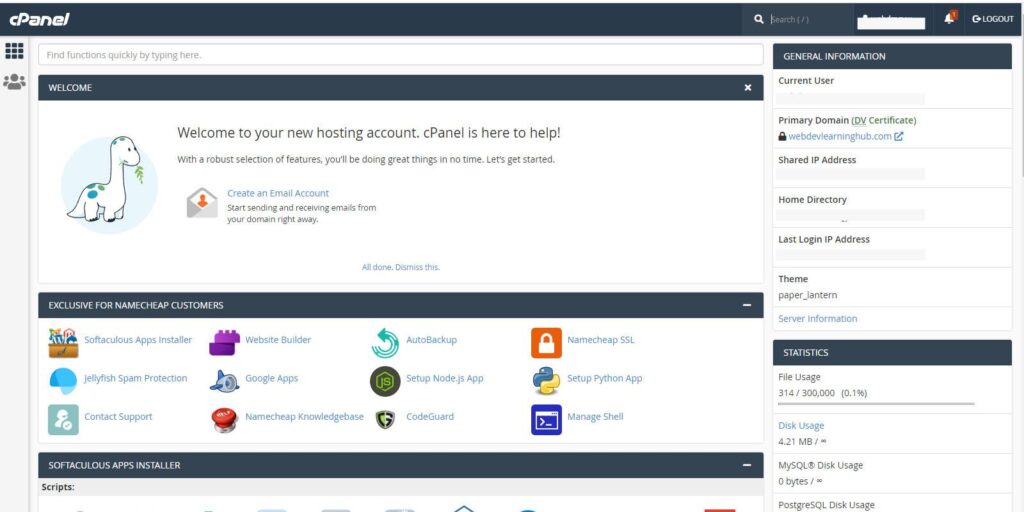Click the Find functions quickly search field
The height and width of the screenshot is (512, 1024).
click(400, 55)
